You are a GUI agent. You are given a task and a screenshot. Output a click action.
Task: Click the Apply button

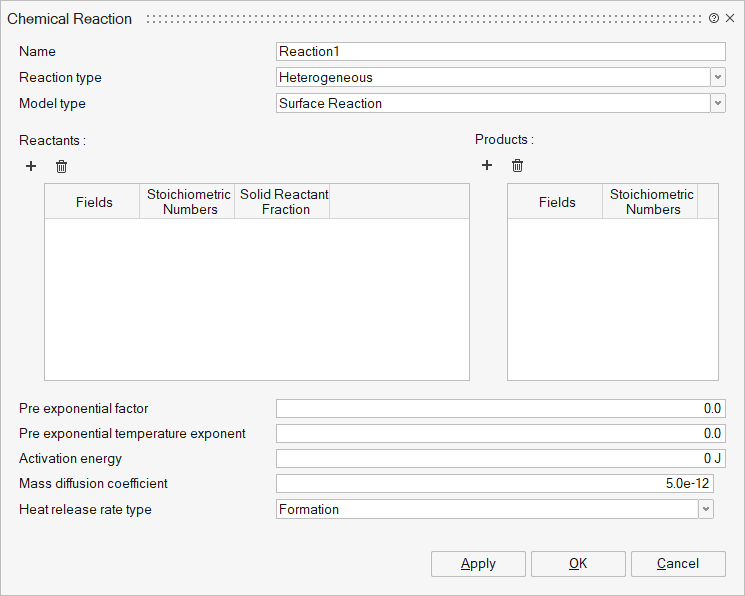(x=478, y=564)
